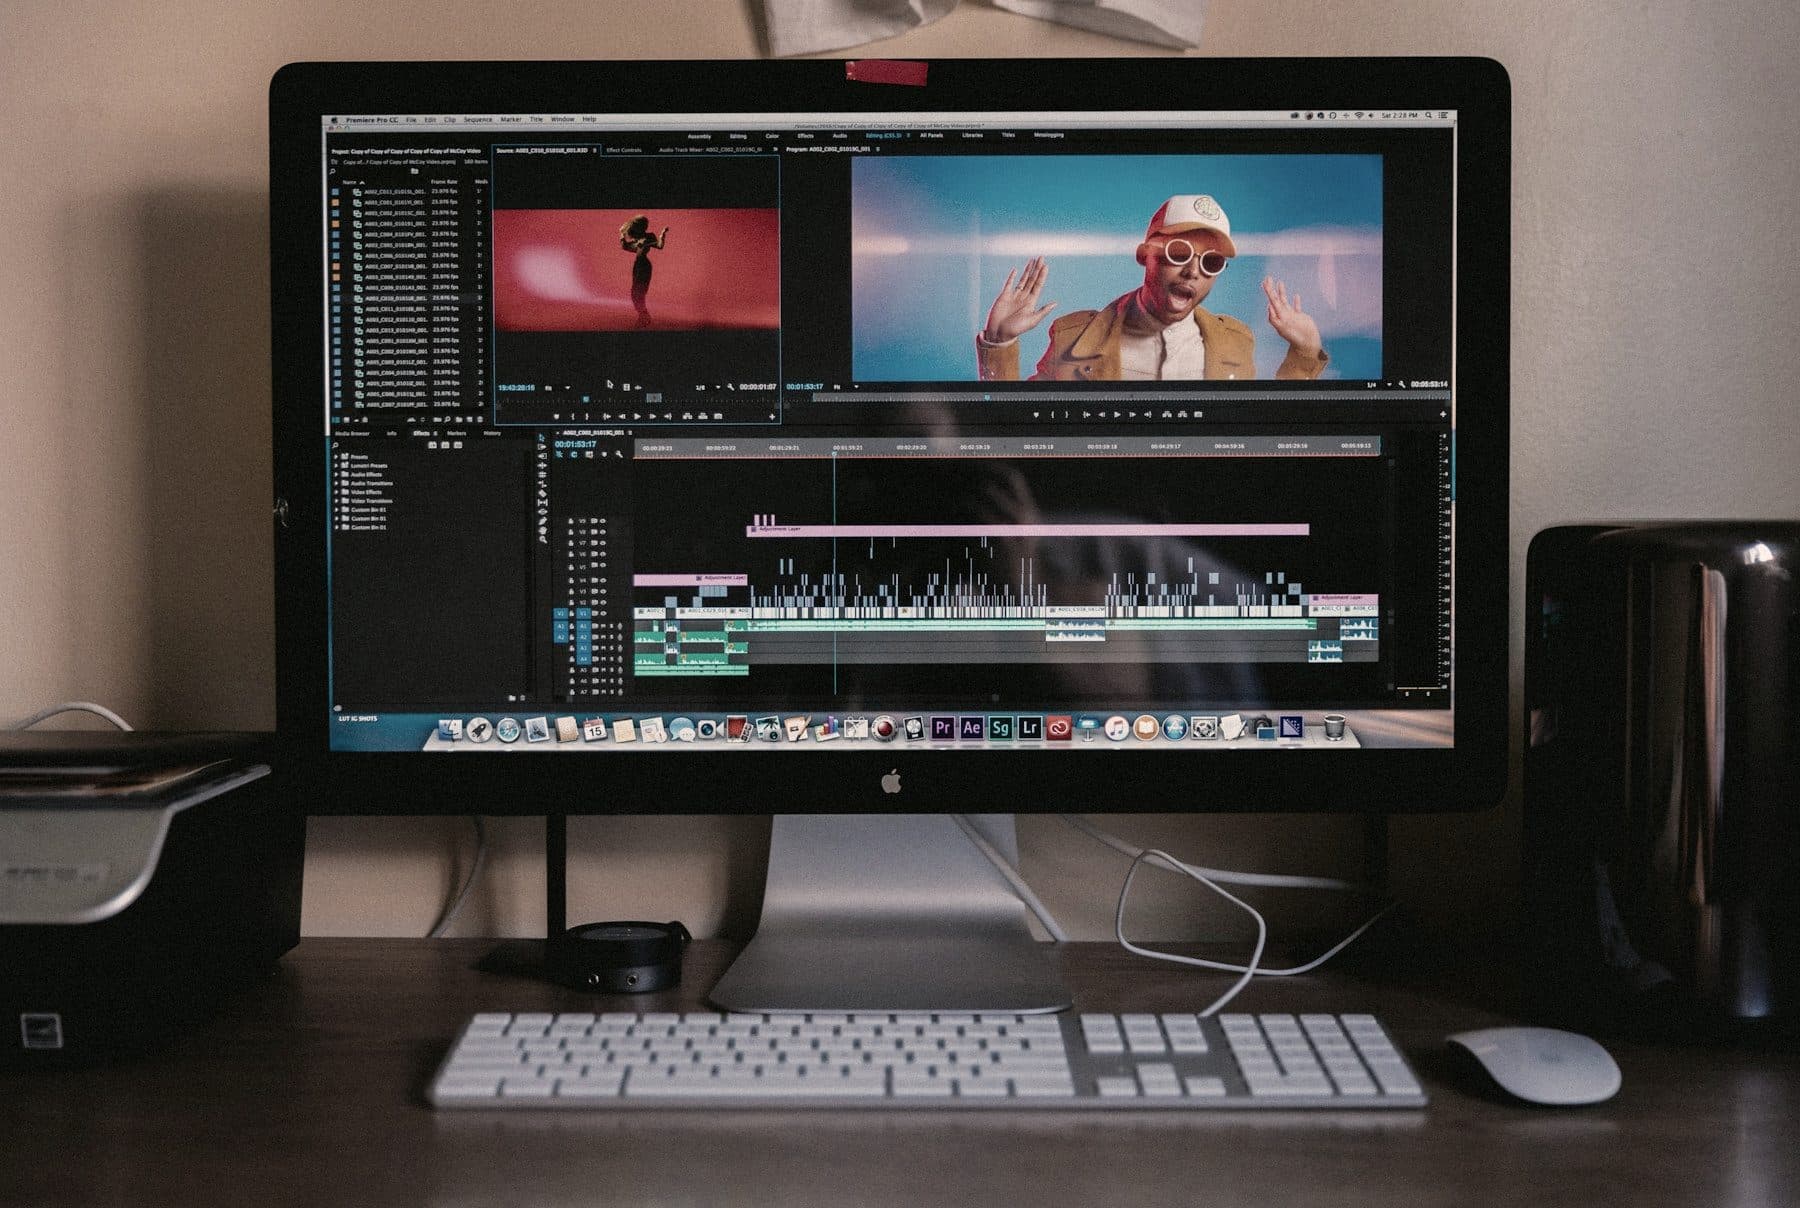Select the Selection tool in Tools panel
This screenshot has height=1208, width=1800.
coord(542,437)
